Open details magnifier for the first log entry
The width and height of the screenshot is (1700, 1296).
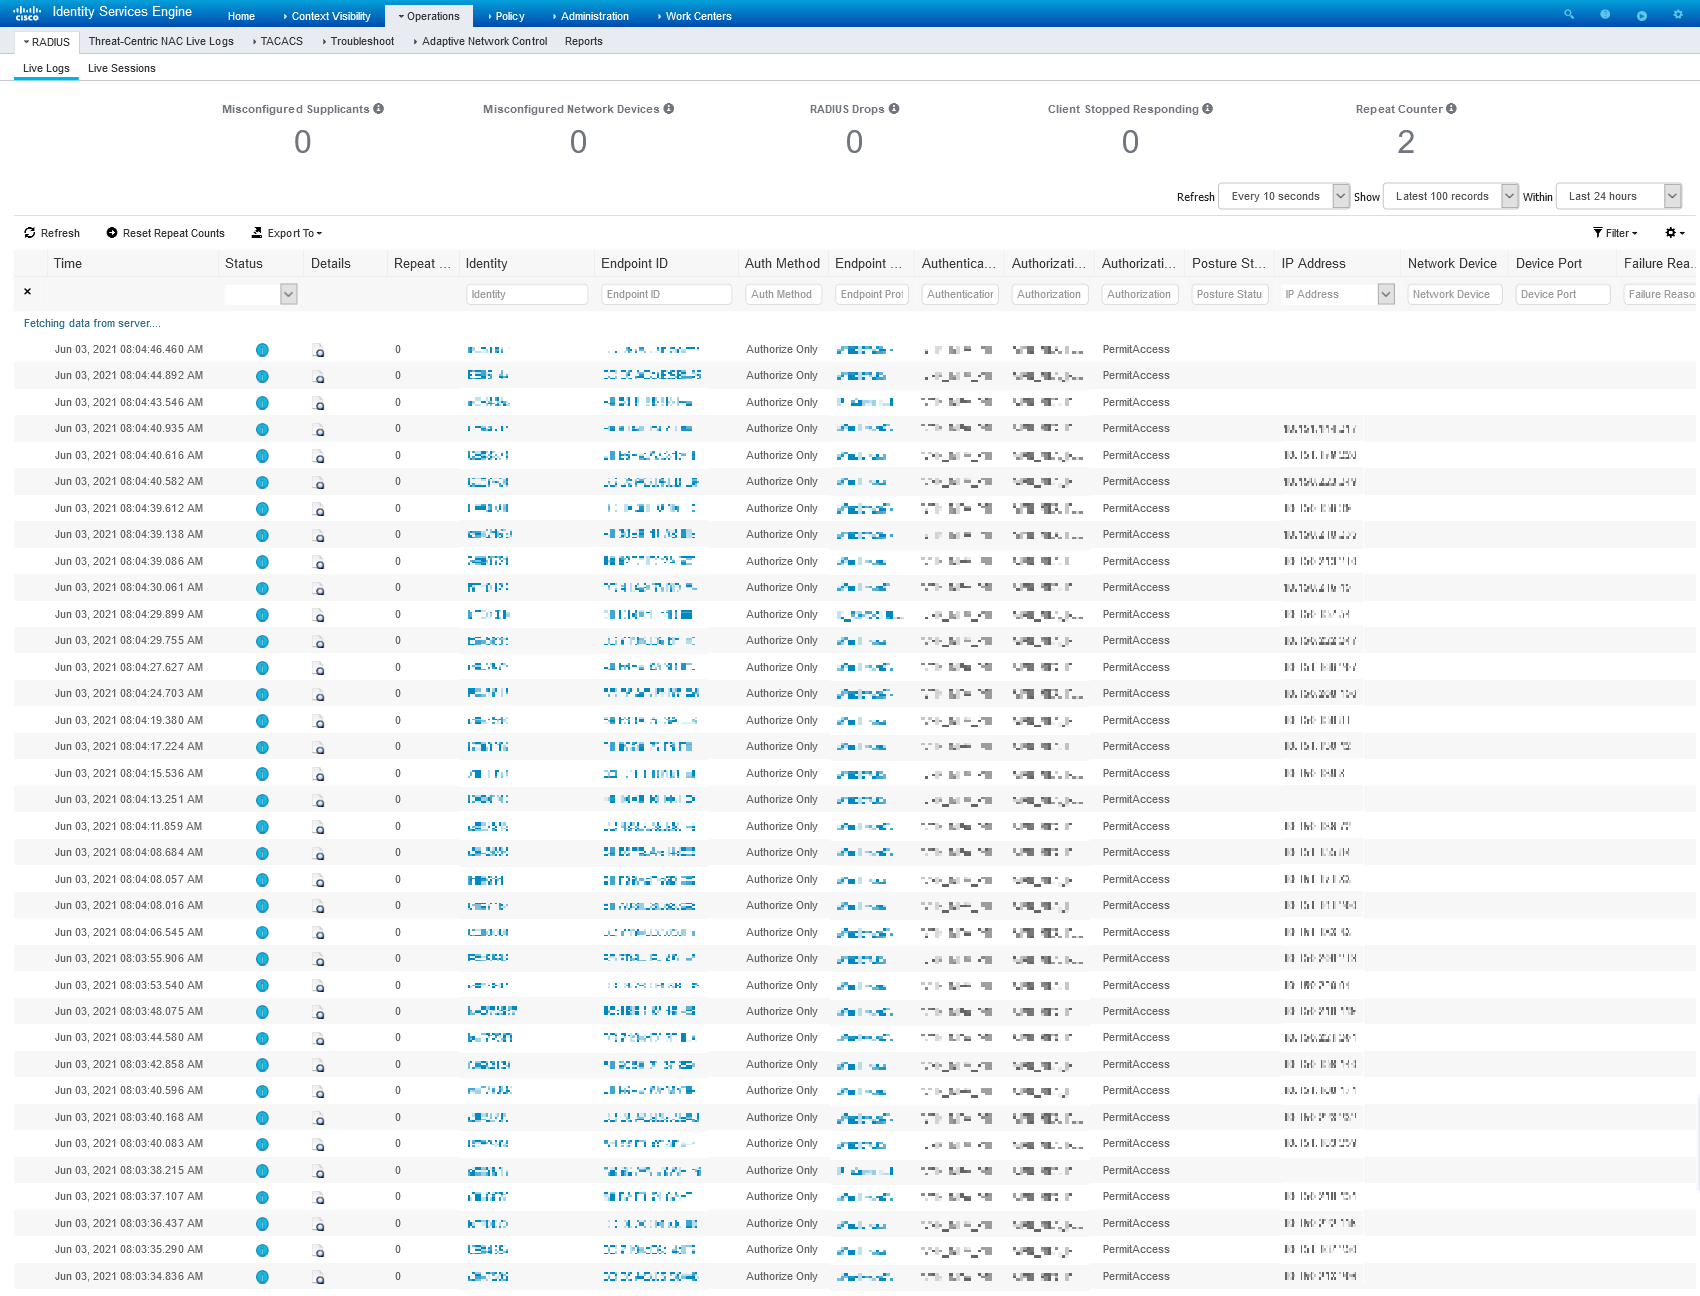point(319,352)
